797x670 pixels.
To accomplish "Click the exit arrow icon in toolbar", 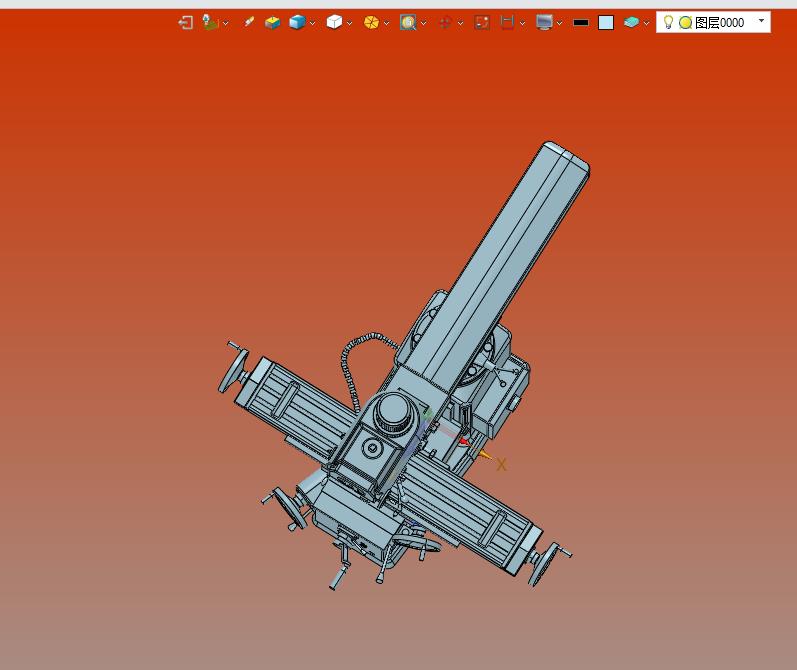I will point(186,23).
